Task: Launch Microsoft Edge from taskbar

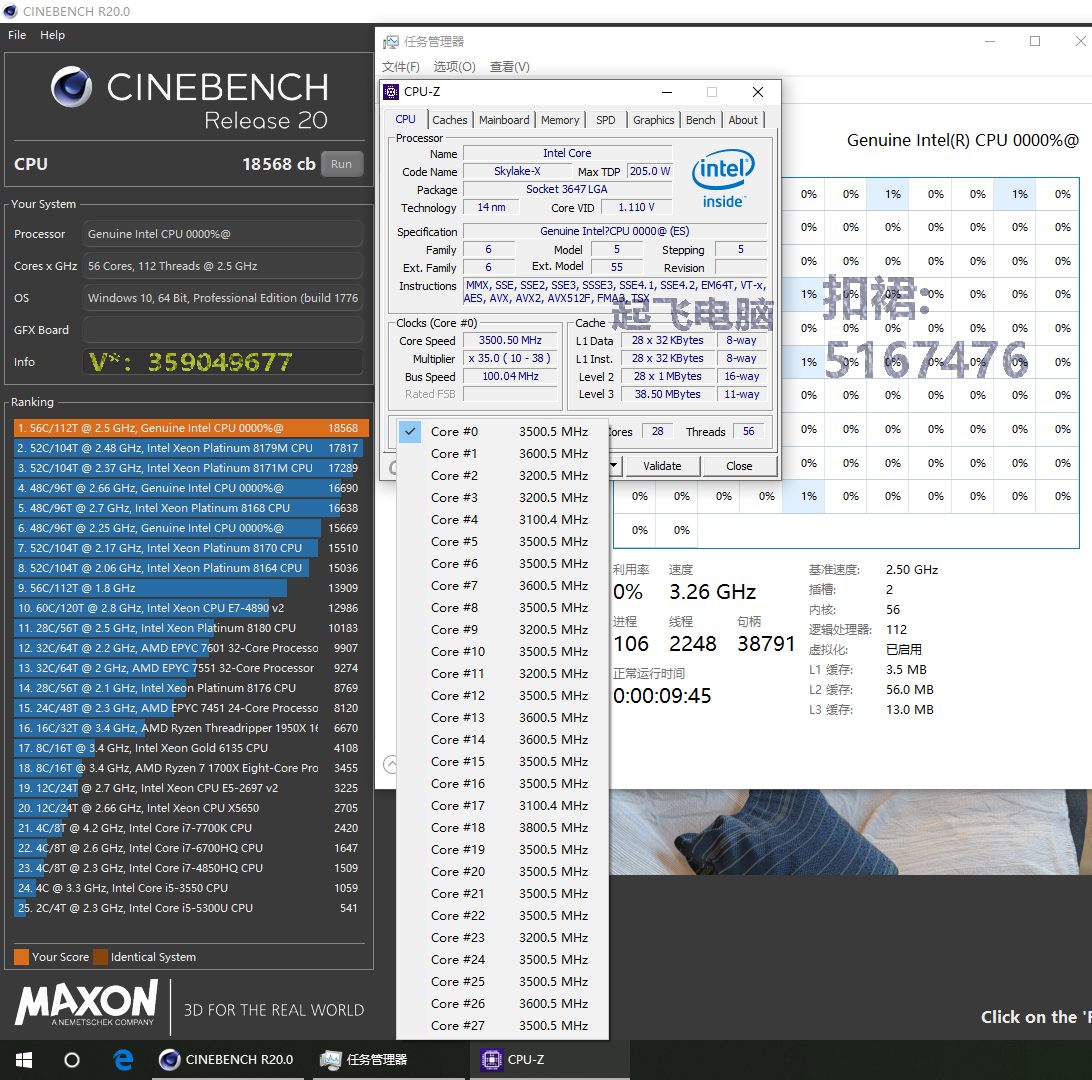Action: coord(123,1060)
